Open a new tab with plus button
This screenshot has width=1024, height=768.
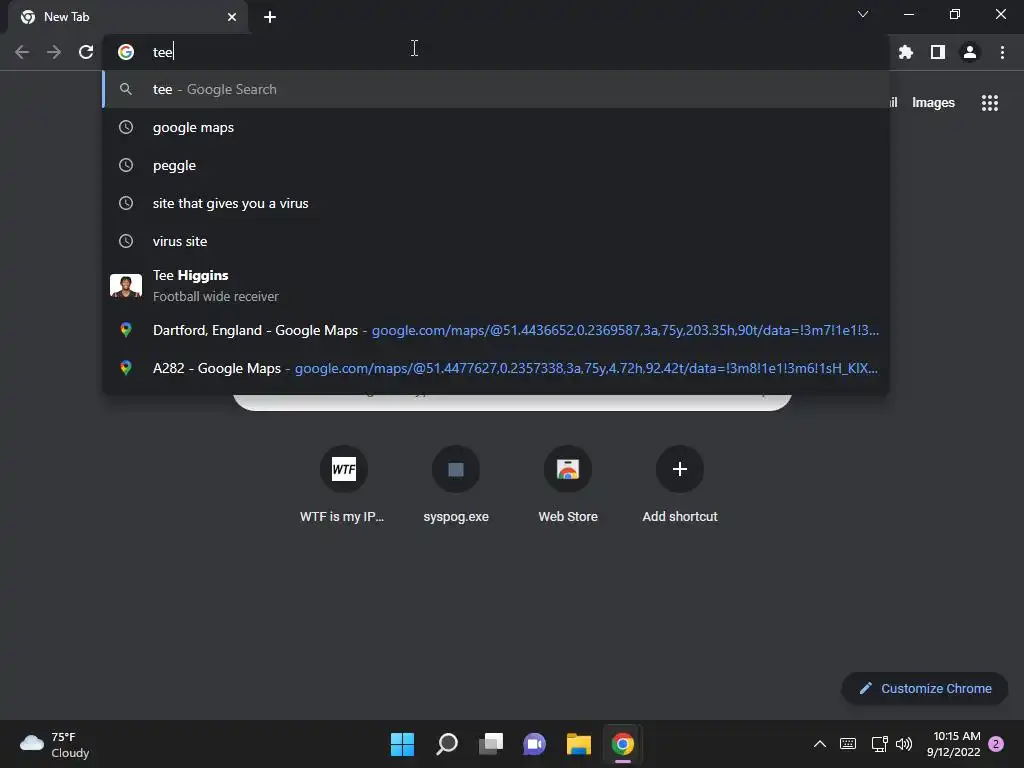click(270, 17)
